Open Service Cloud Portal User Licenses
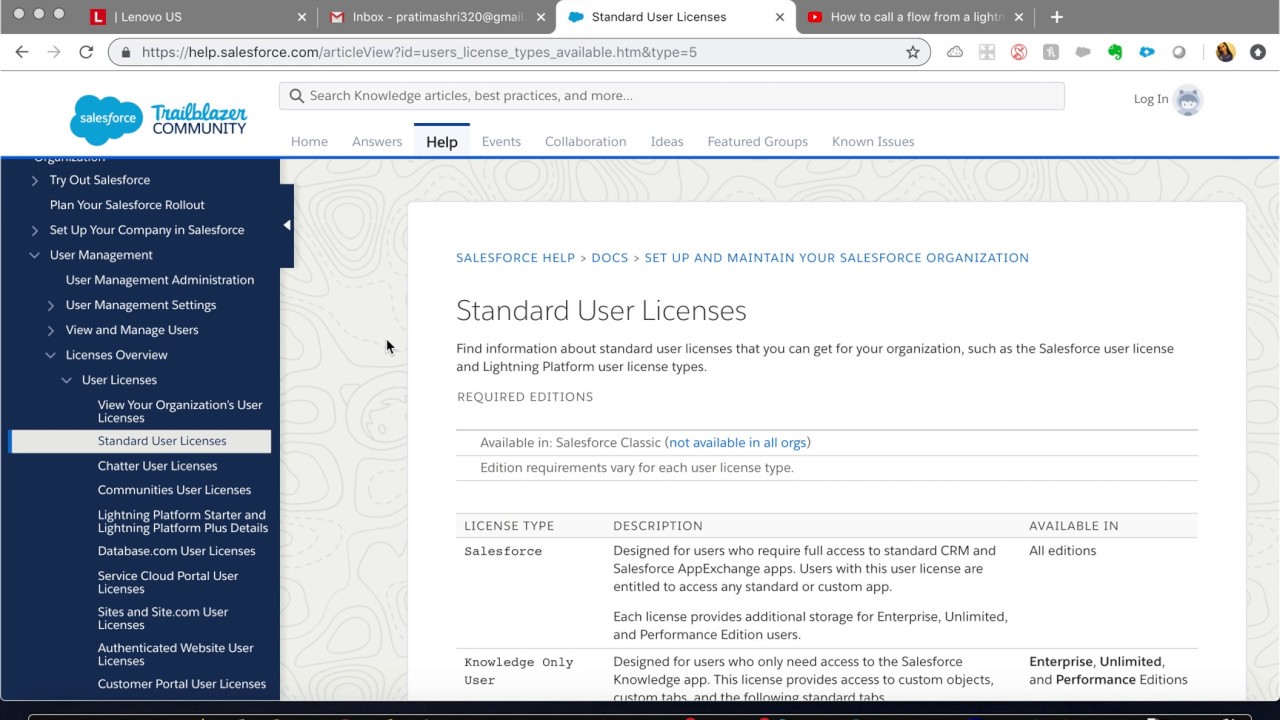Image resolution: width=1280 pixels, height=720 pixels. click(x=168, y=582)
